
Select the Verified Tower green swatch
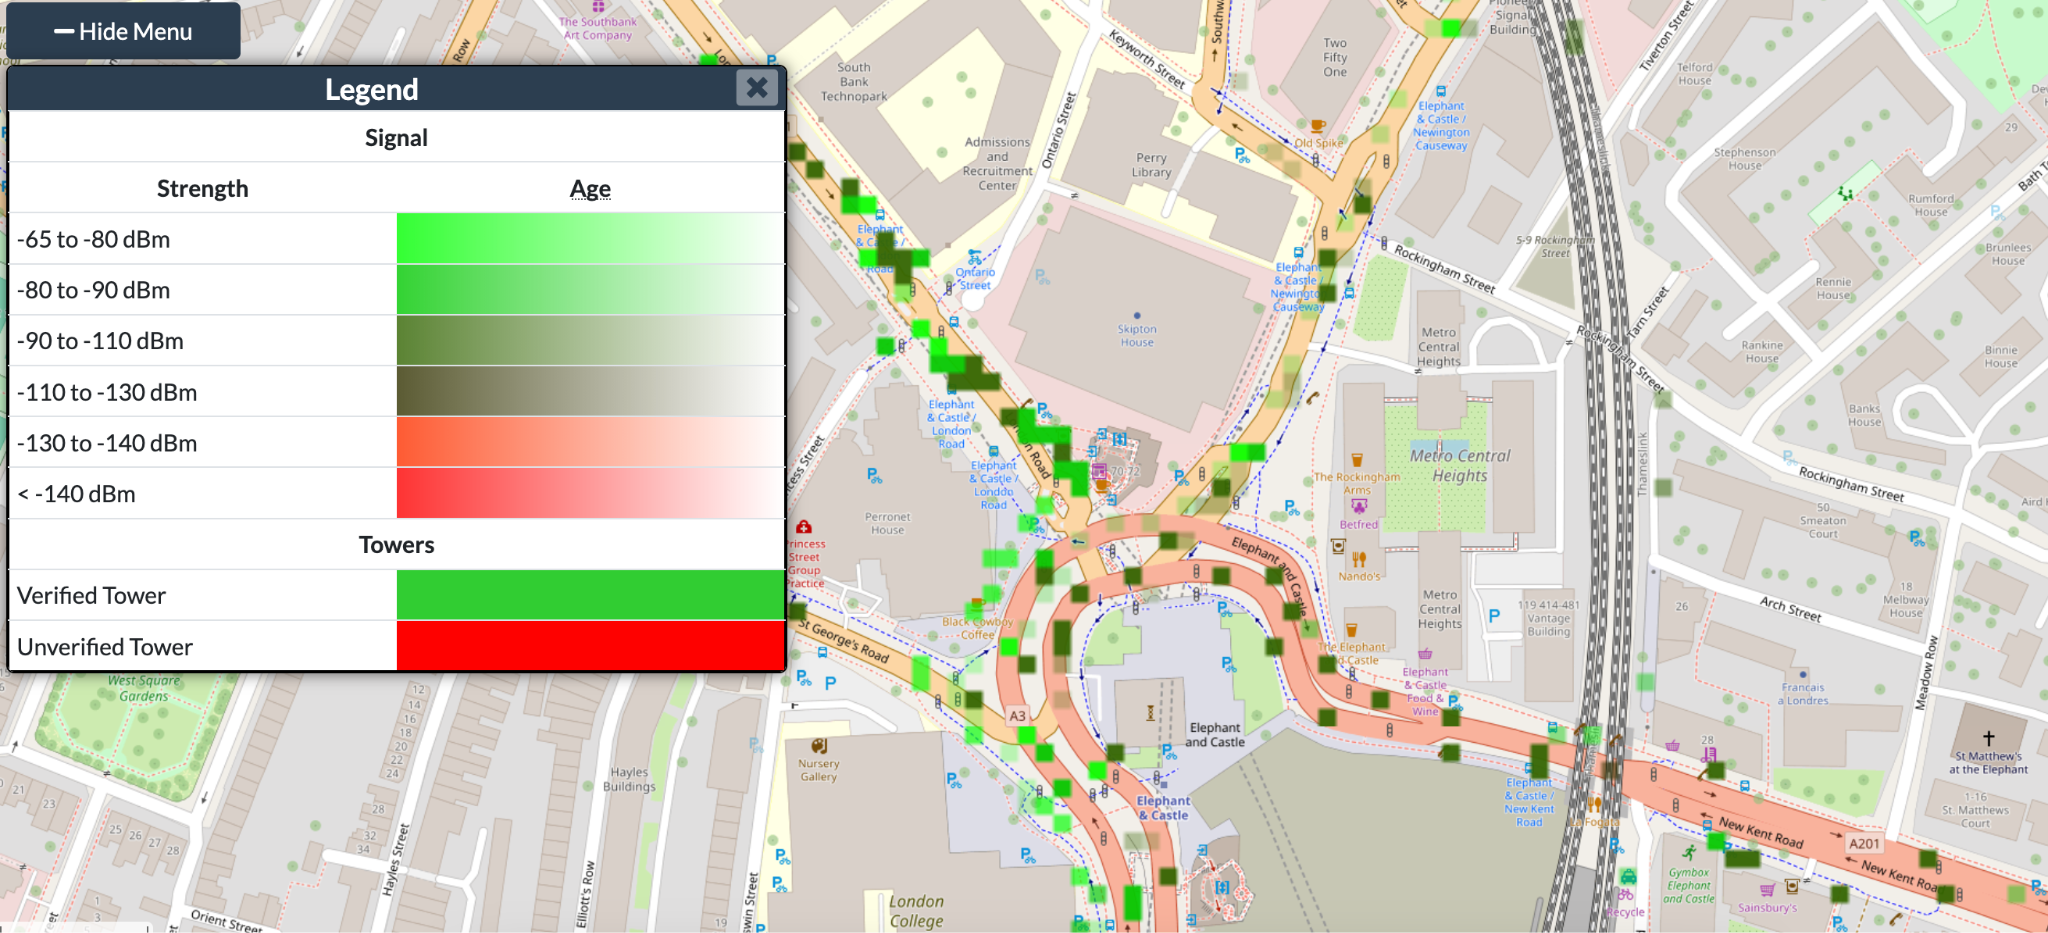pos(590,596)
